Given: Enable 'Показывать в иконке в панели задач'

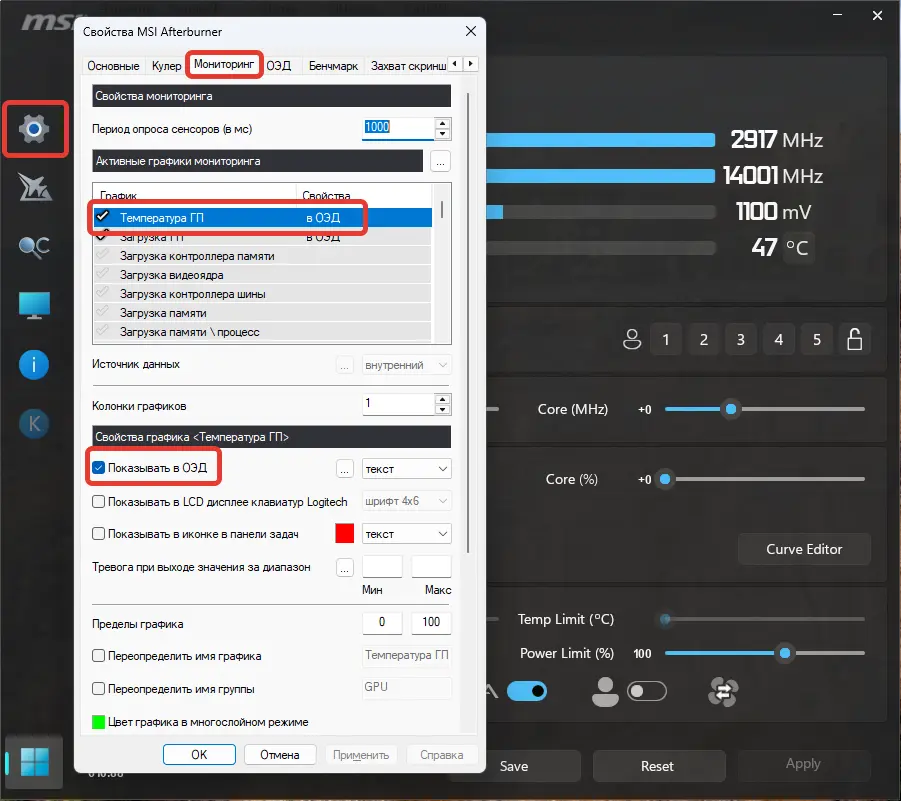Looking at the screenshot, I should (x=99, y=534).
